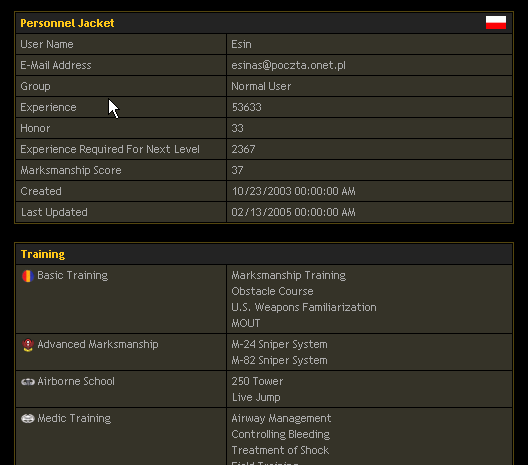Click the Basic Training label

coord(73,275)
